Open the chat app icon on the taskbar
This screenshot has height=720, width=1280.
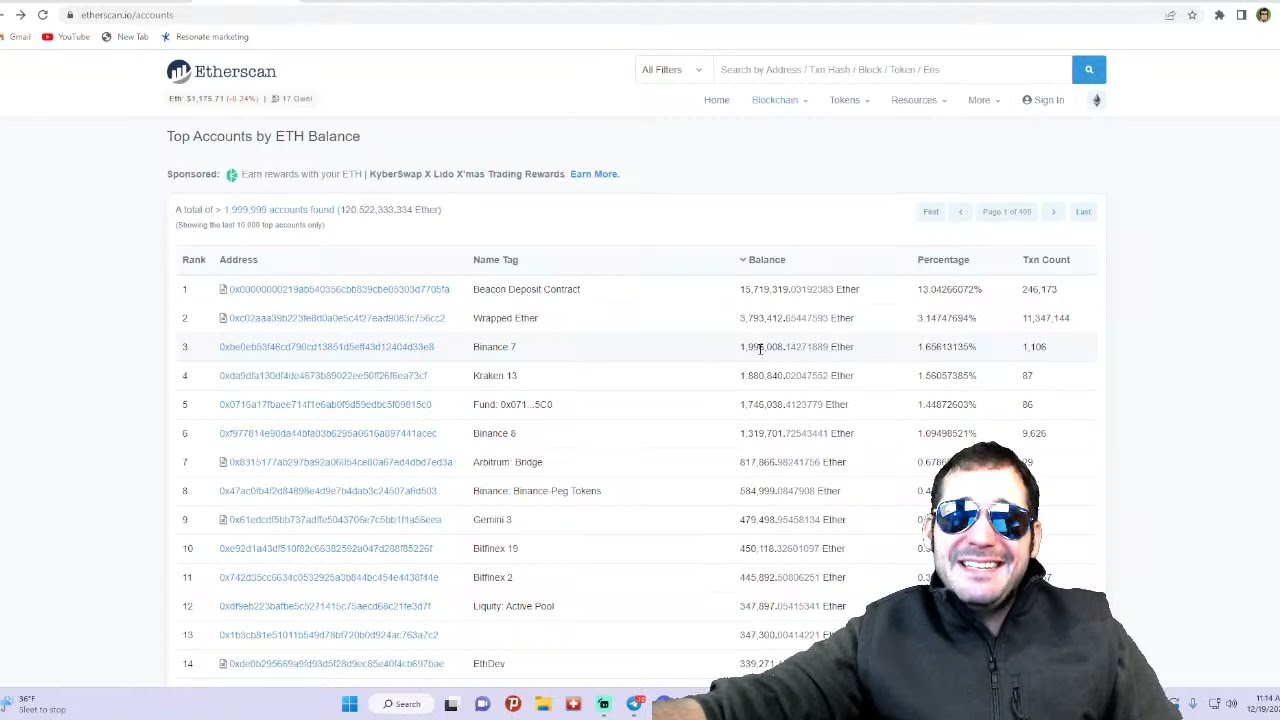(482, 704)
